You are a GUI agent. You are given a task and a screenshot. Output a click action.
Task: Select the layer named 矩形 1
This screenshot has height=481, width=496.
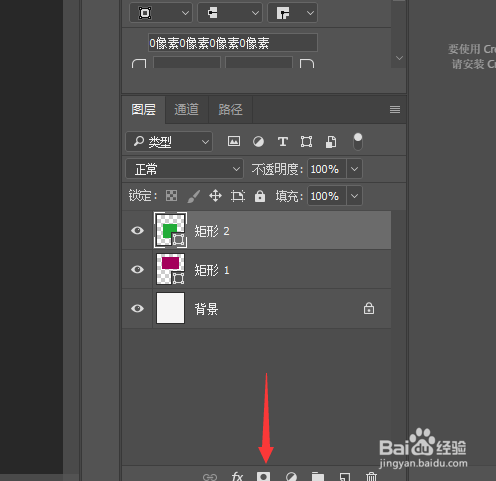257,269
